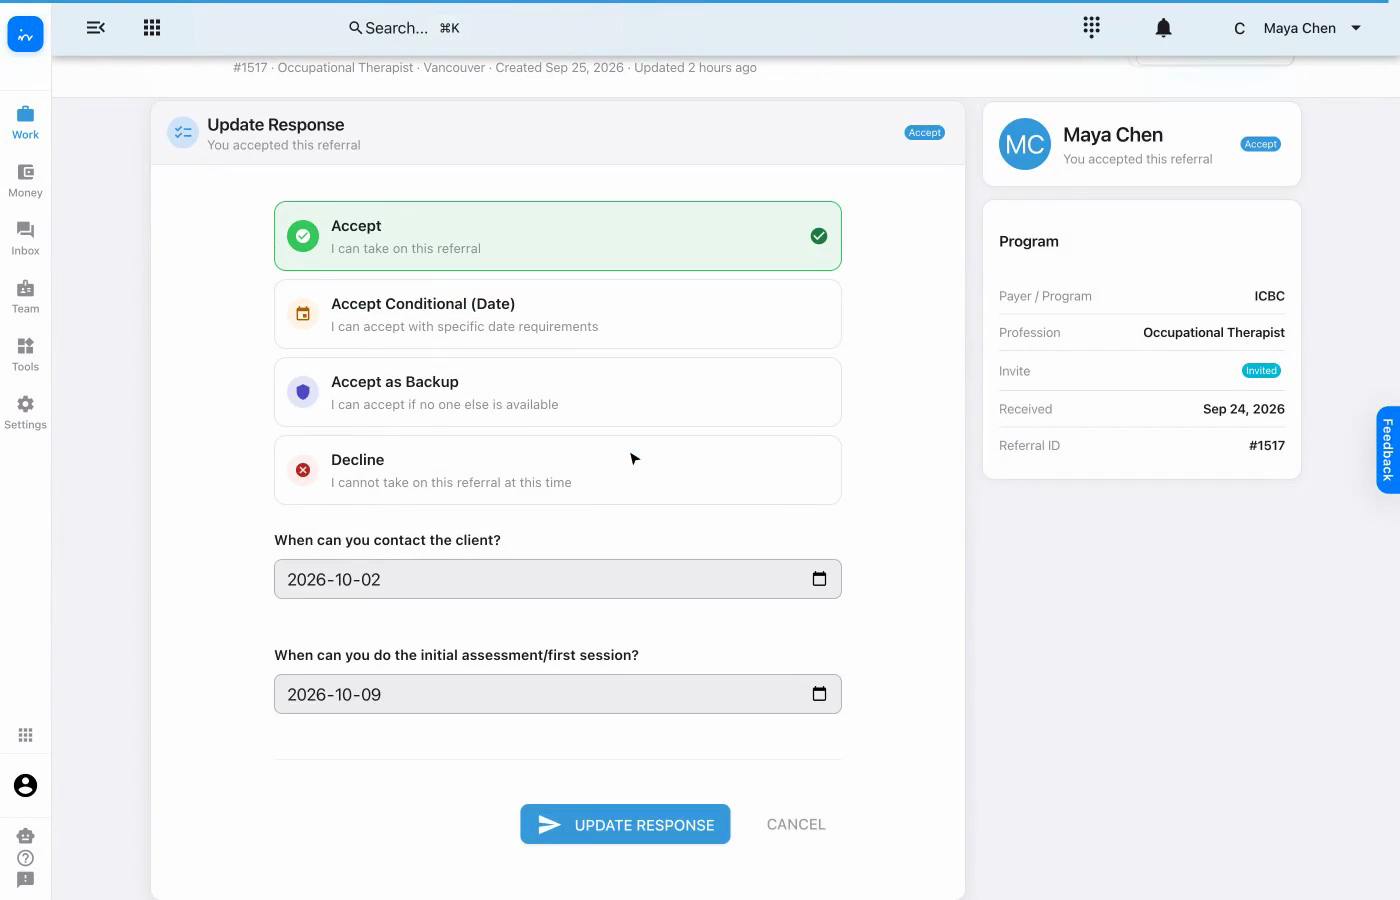Click the Accept badge in Update Response header

coord(925,133)
